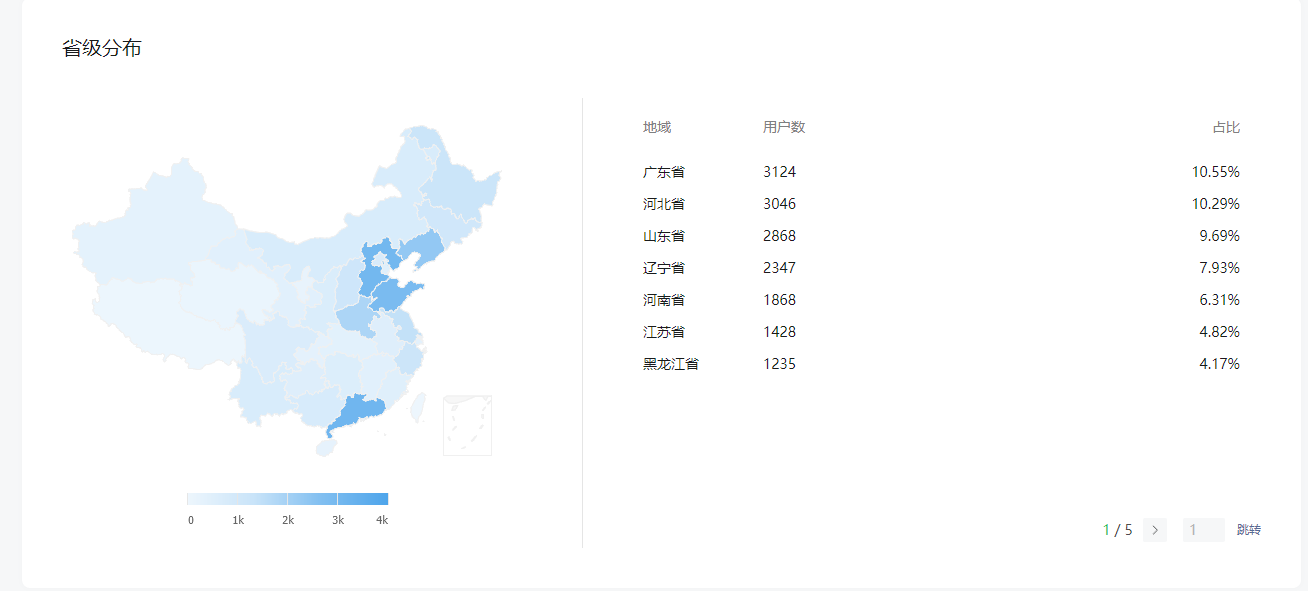This screenshot has height=591, width=1308.
Task: Click the user count 2347
Action: 780,268
